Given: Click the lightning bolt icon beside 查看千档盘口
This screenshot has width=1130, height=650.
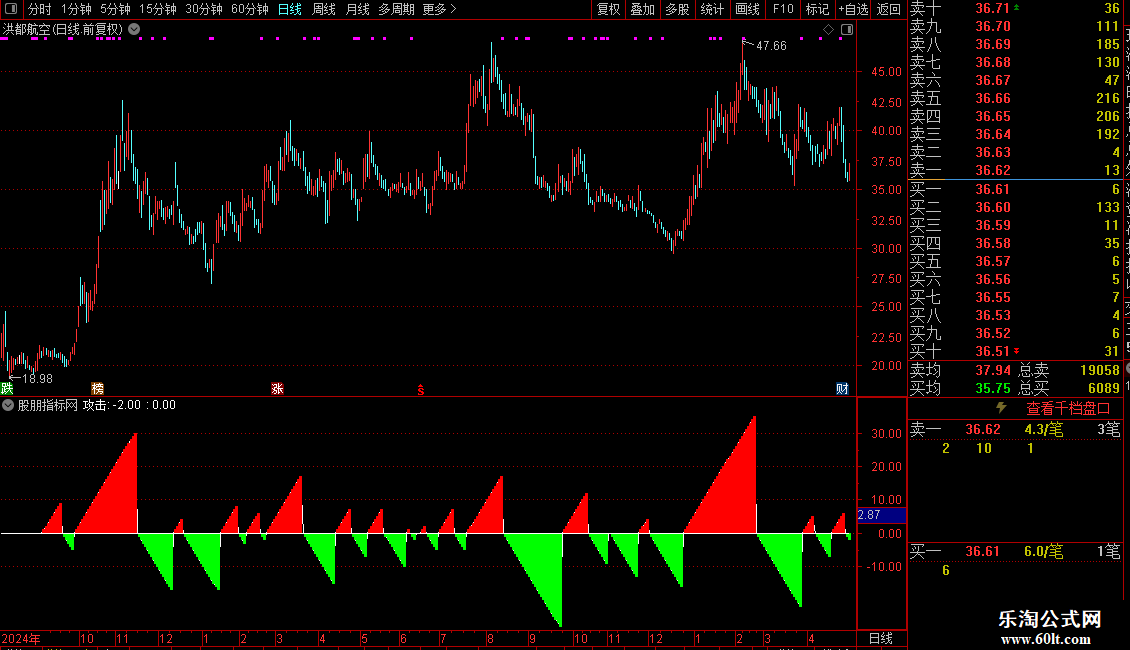Looking at the screenshot, I should [1001, 408].
